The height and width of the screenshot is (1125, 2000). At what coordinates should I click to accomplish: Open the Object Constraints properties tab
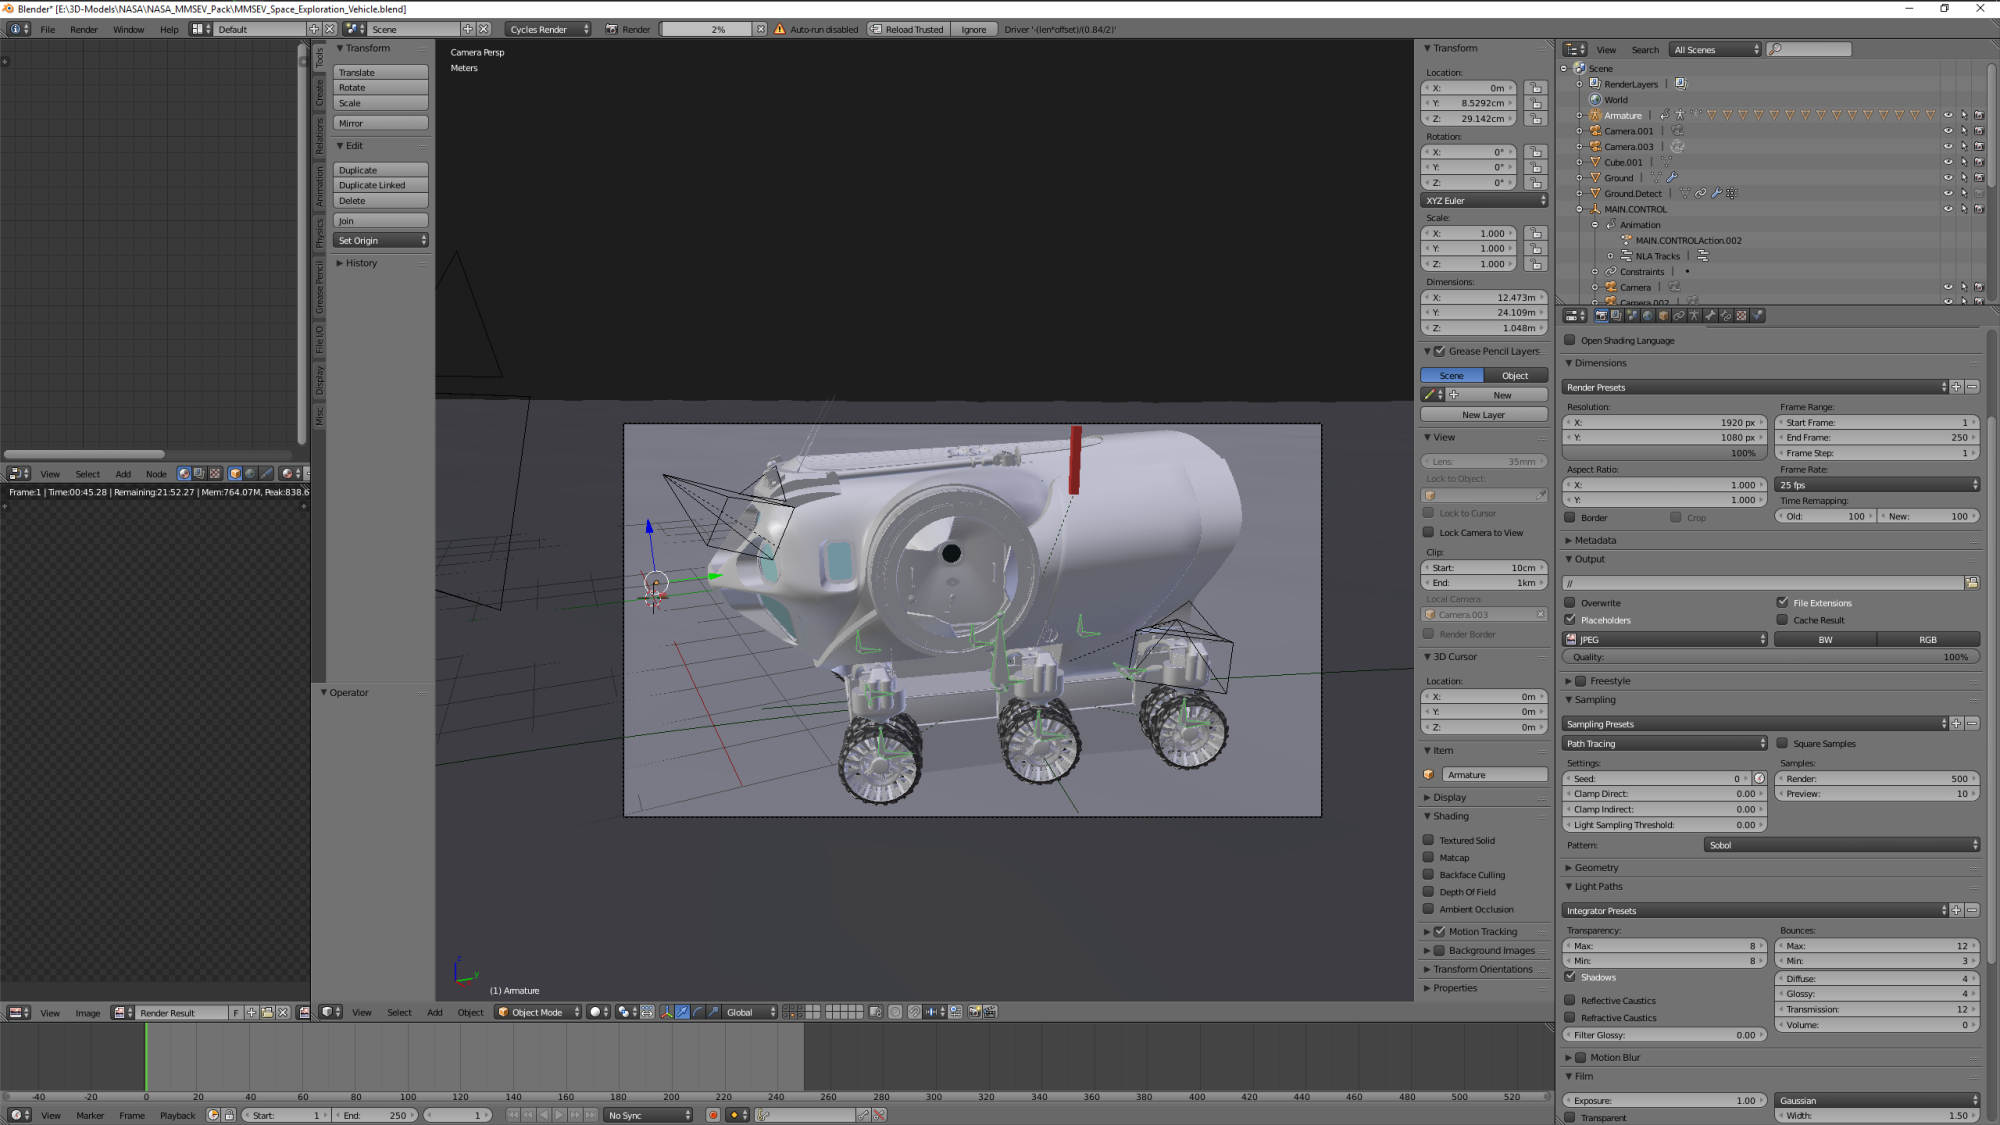pos(1679,315)
